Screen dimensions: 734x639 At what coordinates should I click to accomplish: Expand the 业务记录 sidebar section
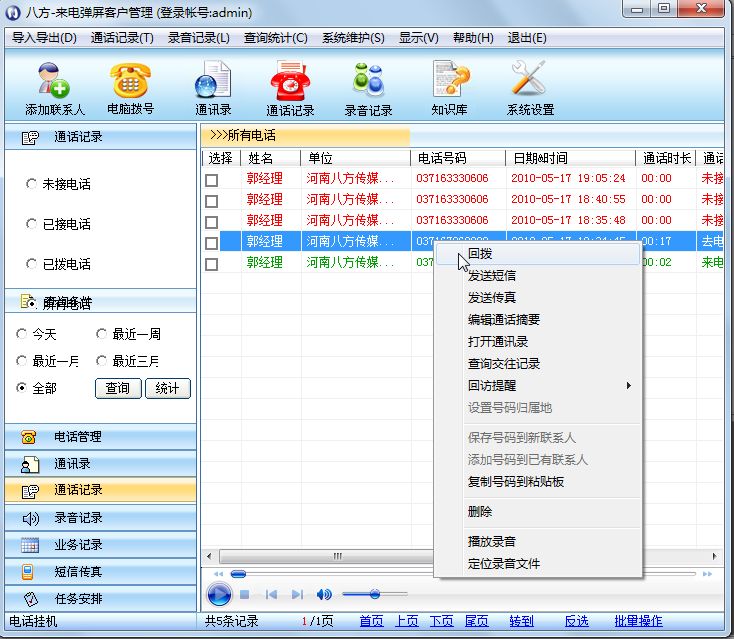pos(77,545)
